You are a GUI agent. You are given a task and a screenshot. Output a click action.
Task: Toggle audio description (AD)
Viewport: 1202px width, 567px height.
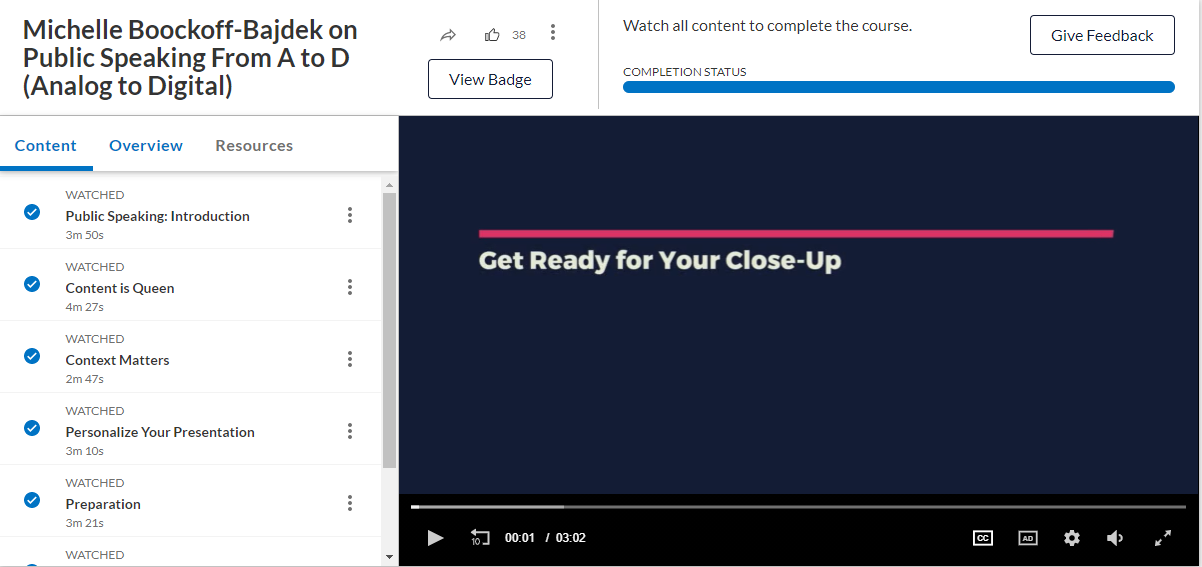tap(1028, 538)
